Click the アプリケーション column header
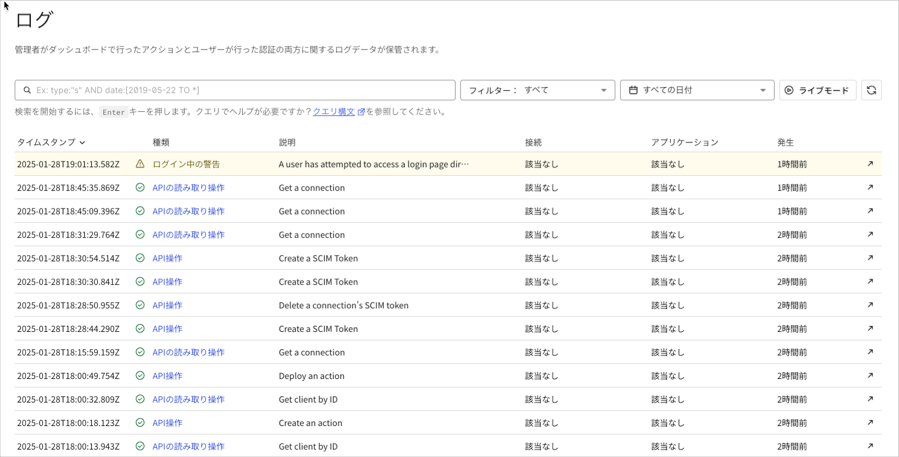Image resolution: width=899 pixels, height=457 pixels. [685, 142]
